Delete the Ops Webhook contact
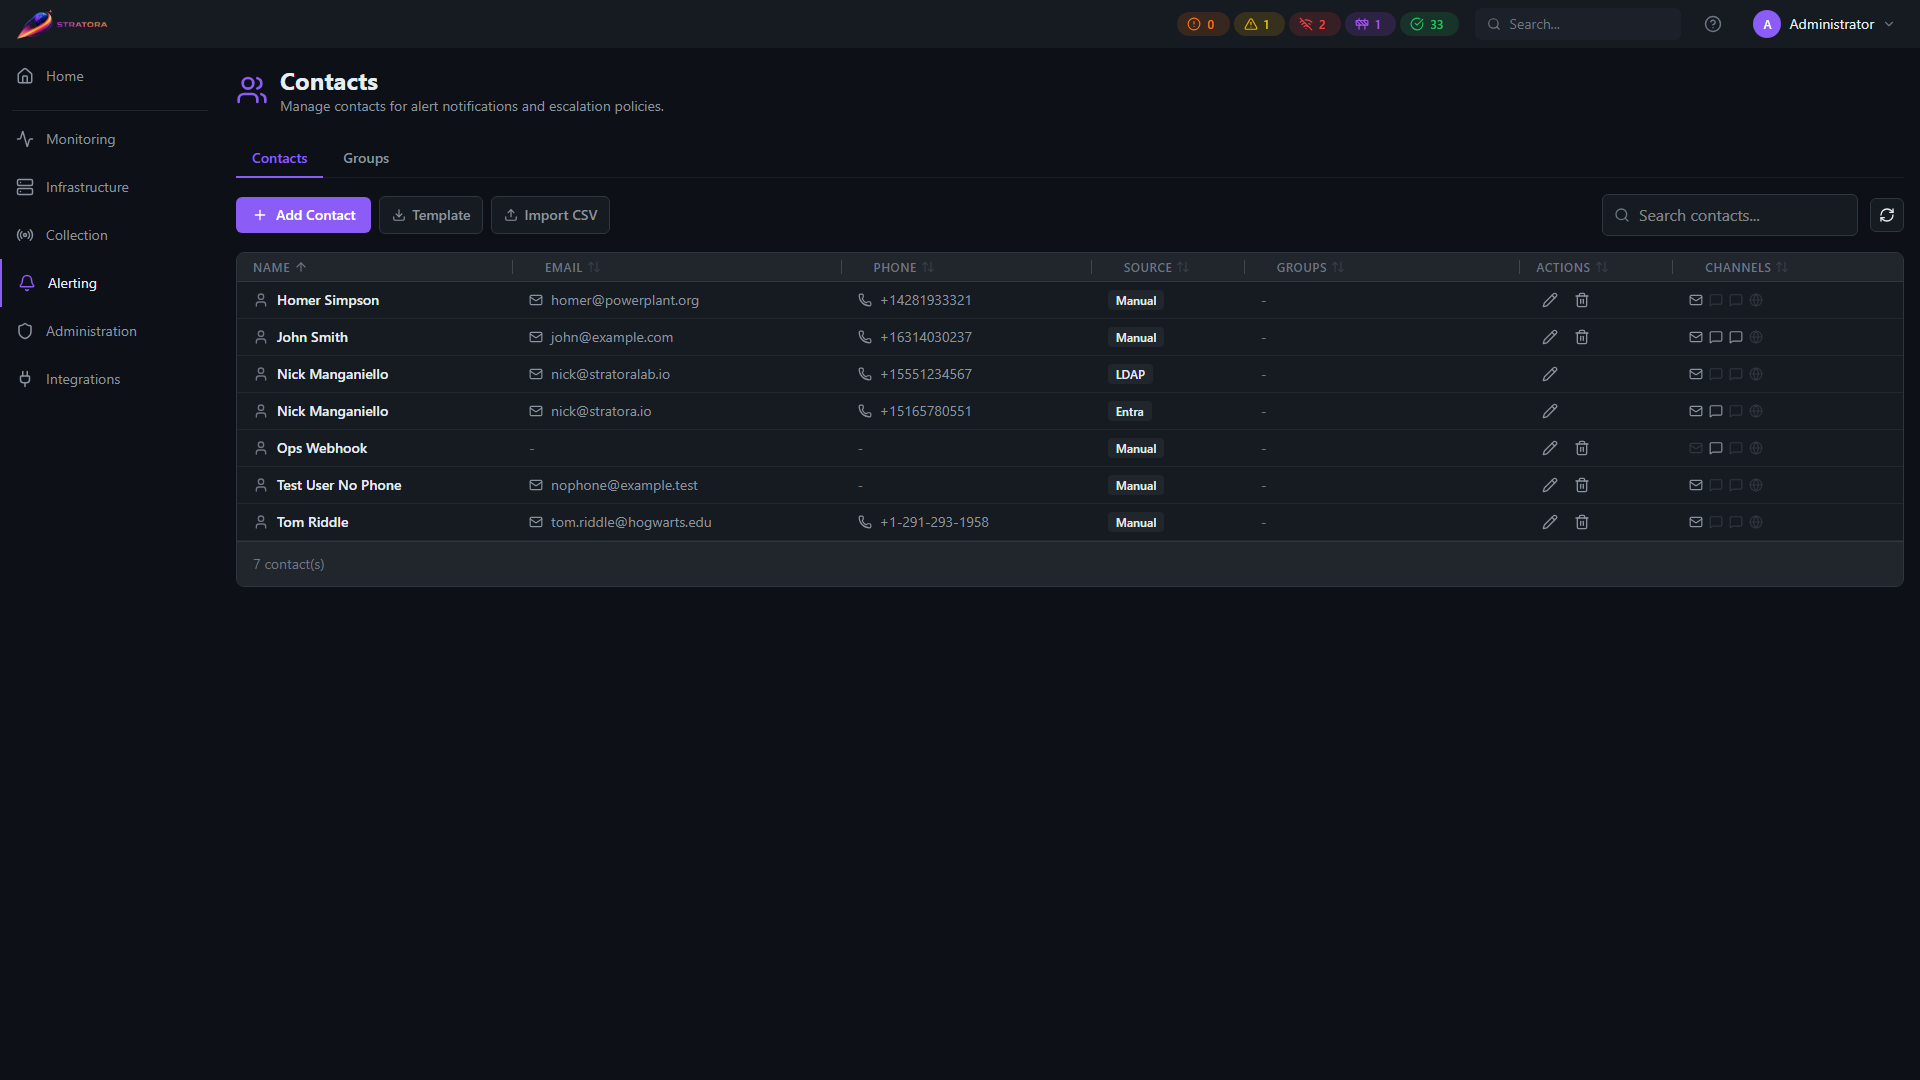 (x=1582, y=448)
